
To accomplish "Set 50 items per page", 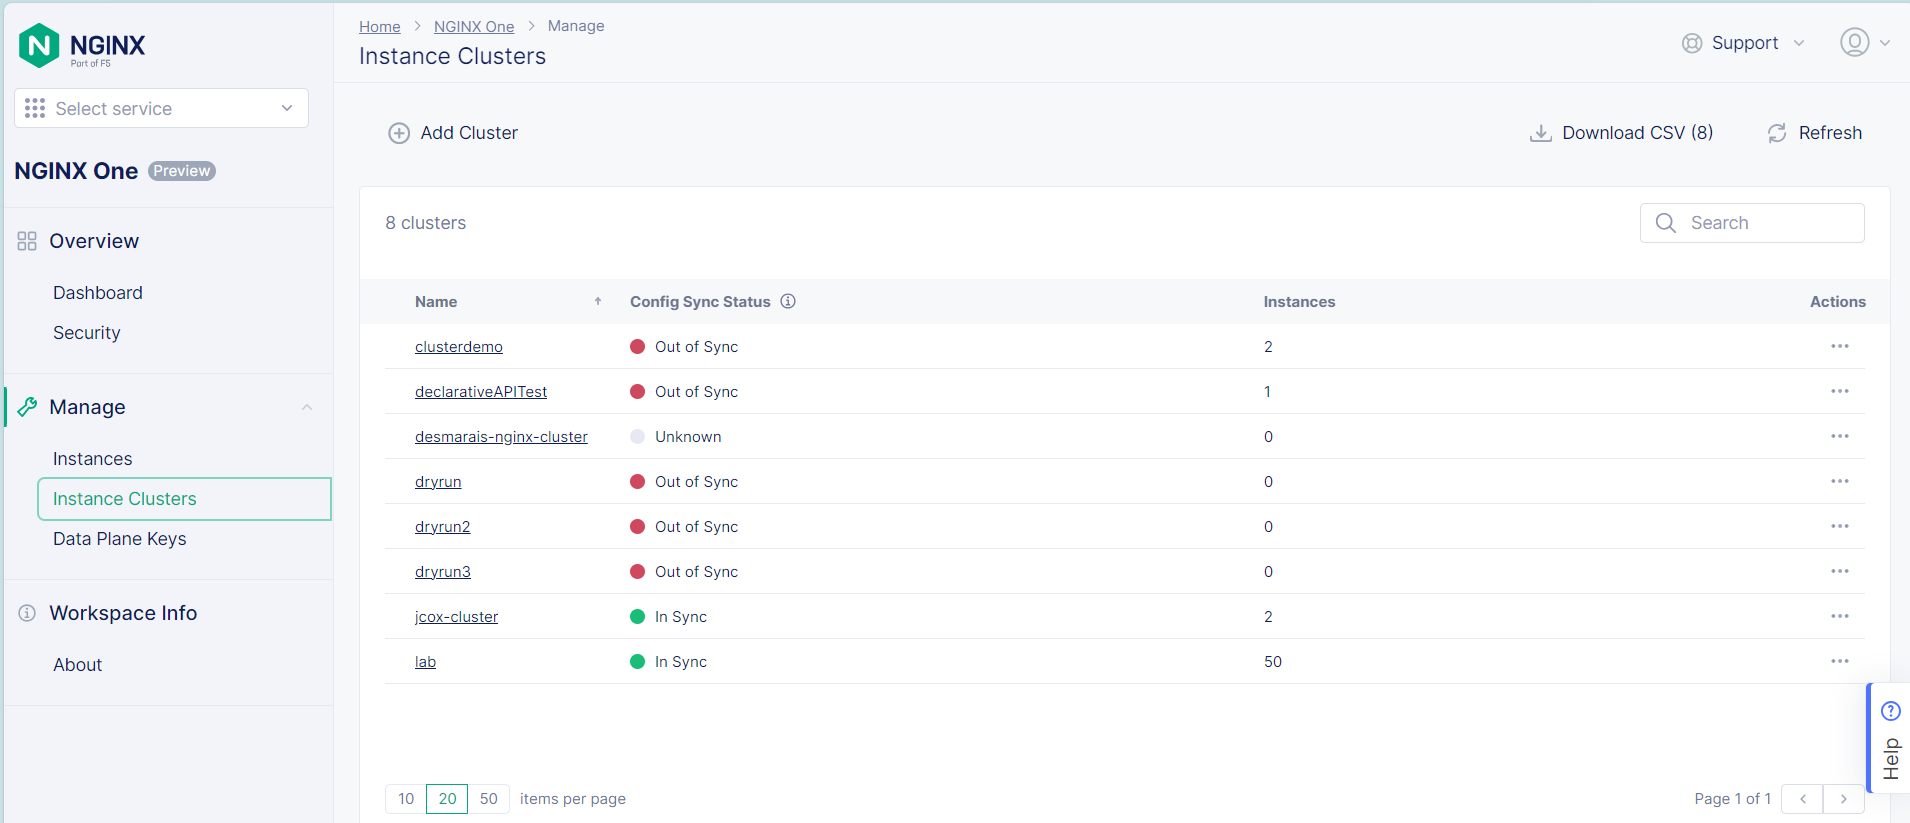I will point(488,798).
